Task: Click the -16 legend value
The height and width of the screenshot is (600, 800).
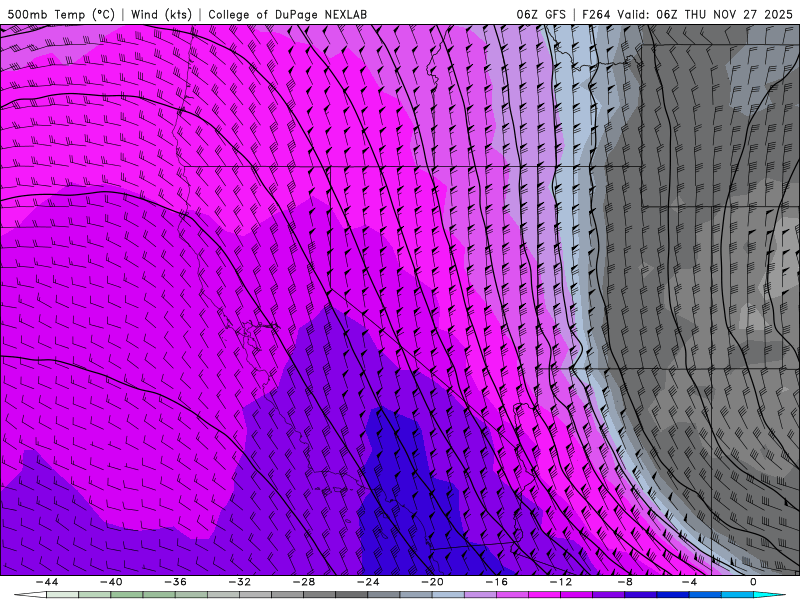Action: (496, 582)
